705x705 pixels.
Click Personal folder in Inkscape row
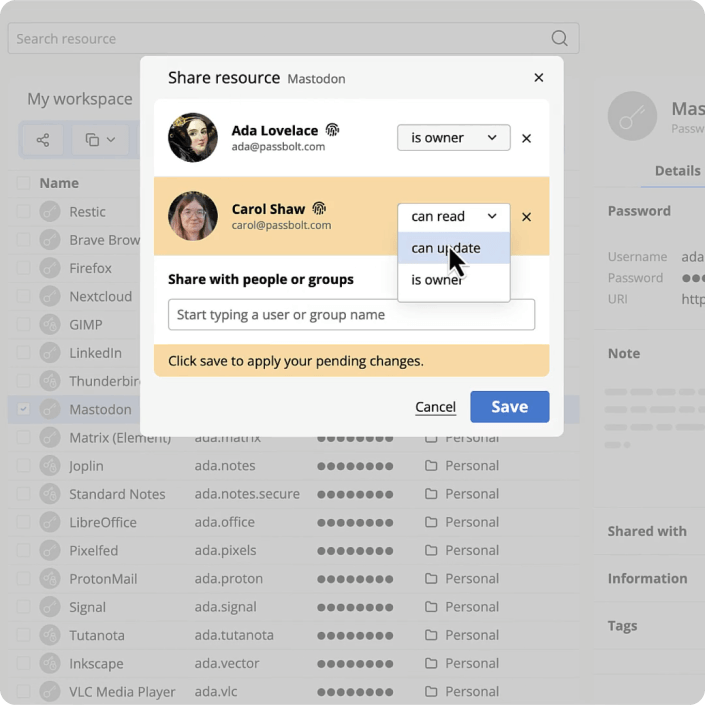tap(472, 663)
